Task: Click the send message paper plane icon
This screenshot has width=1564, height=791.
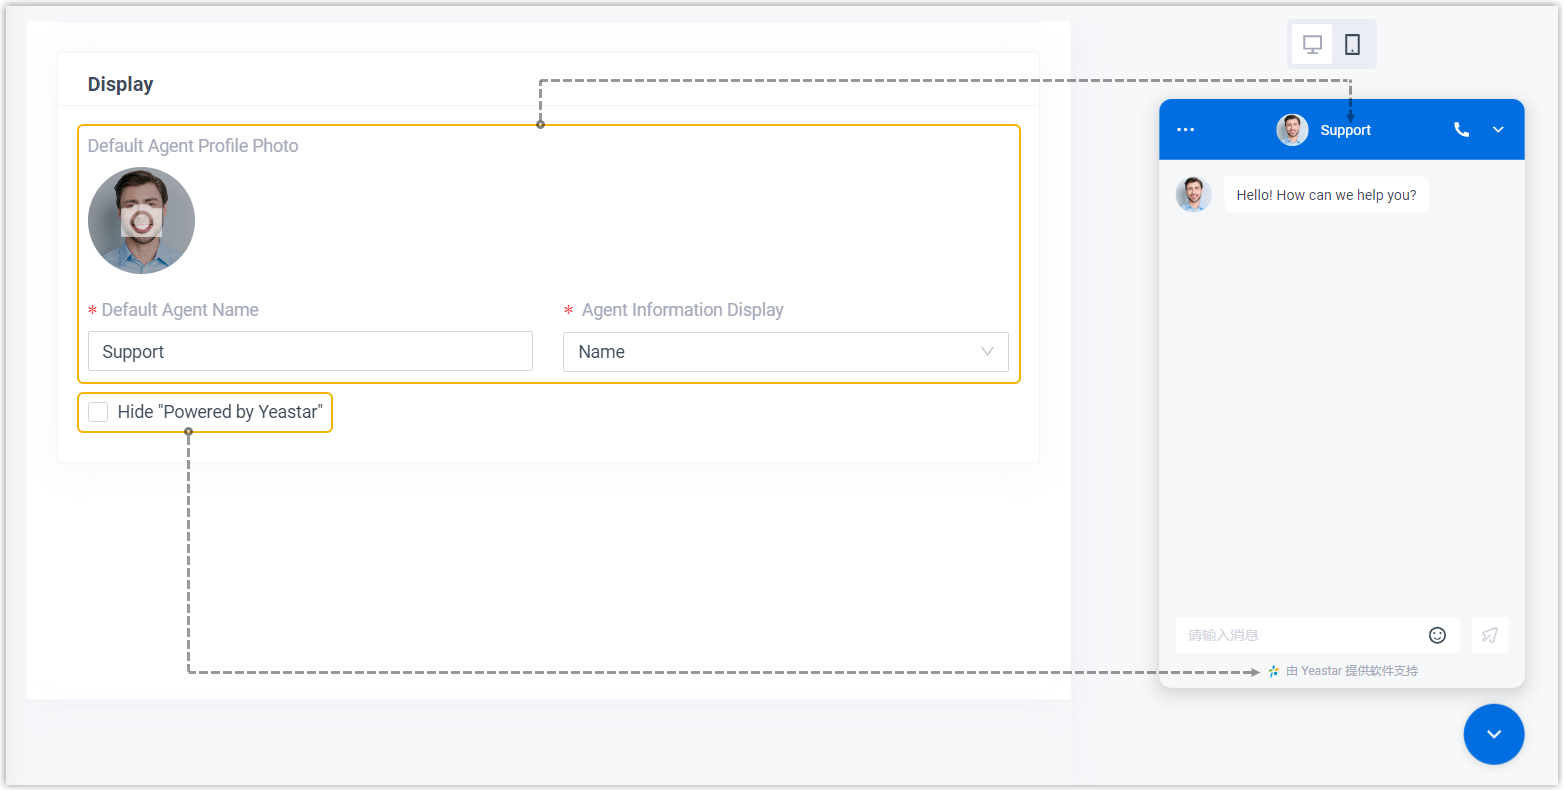Action: pyautogui.click(x=1490, y=635)
